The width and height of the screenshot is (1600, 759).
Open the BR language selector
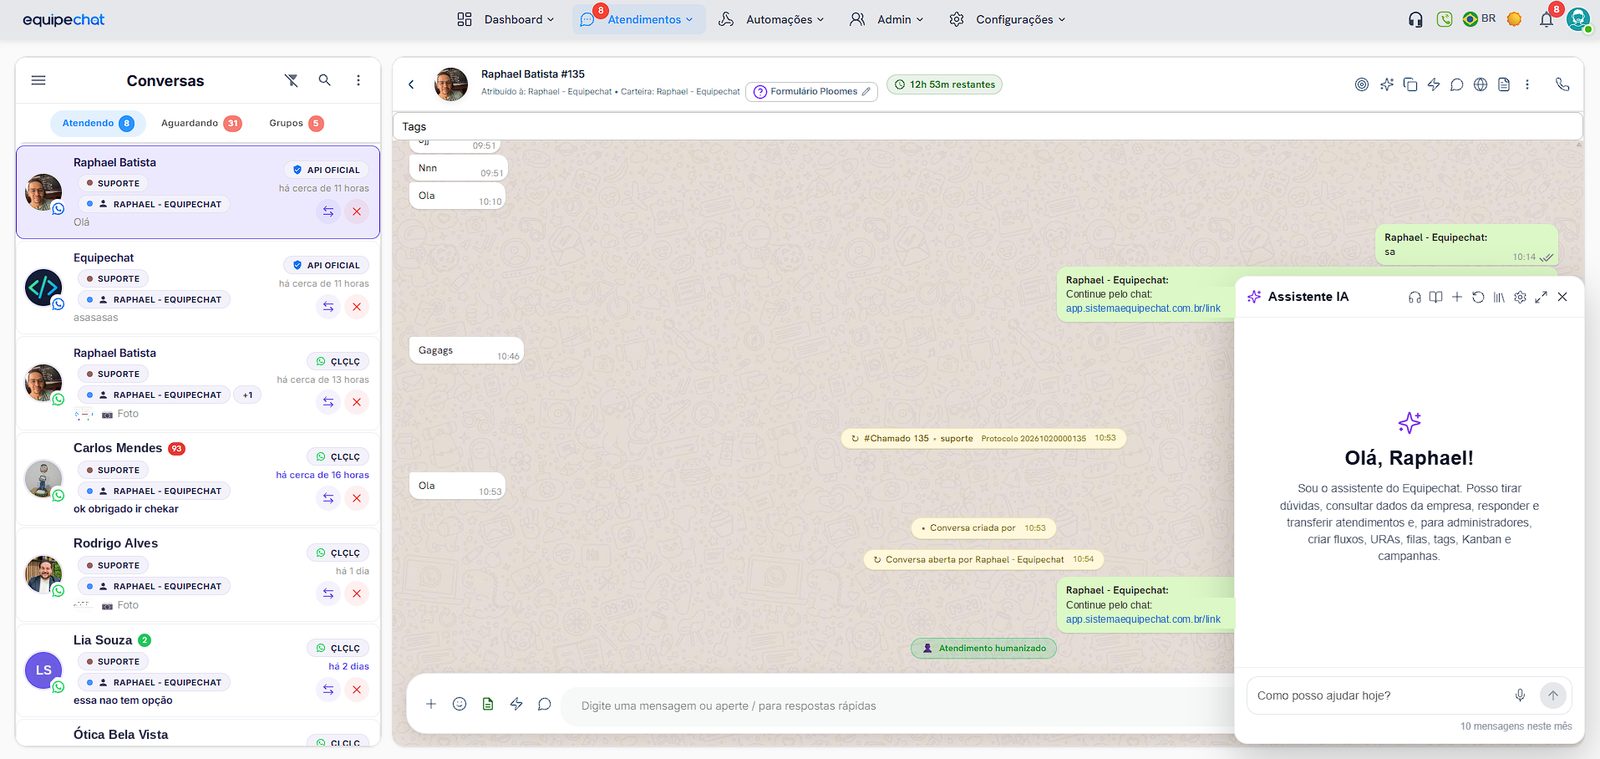[x=1479, y=19]
